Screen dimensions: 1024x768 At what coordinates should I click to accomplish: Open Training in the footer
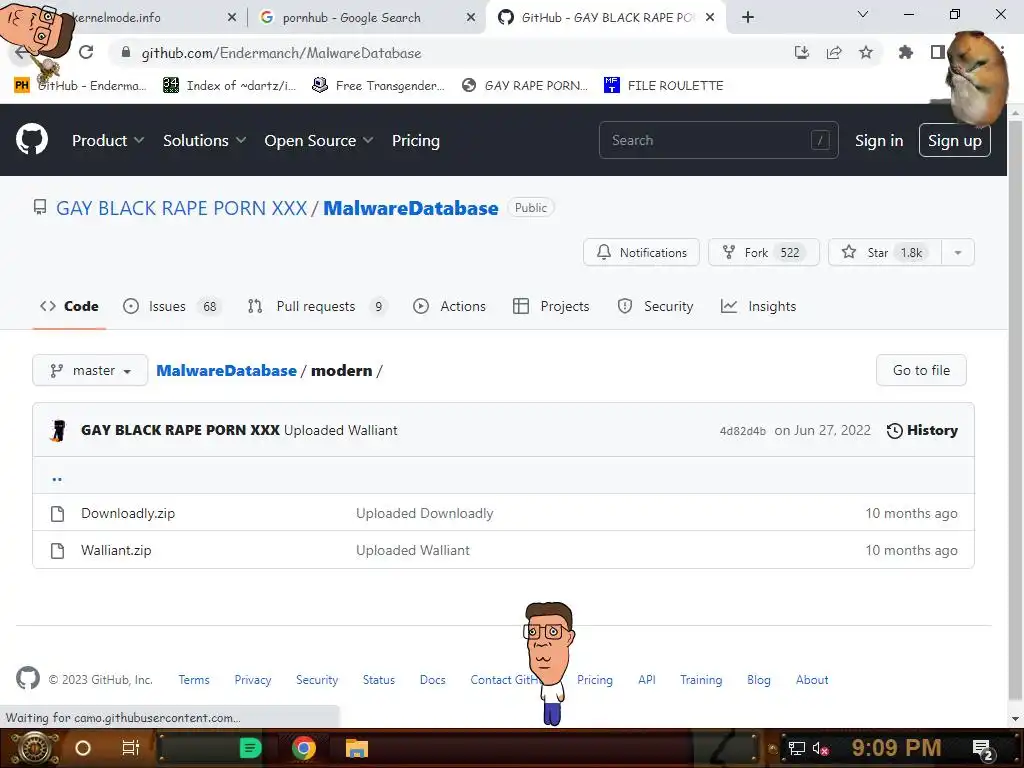[x=701, y=680]
